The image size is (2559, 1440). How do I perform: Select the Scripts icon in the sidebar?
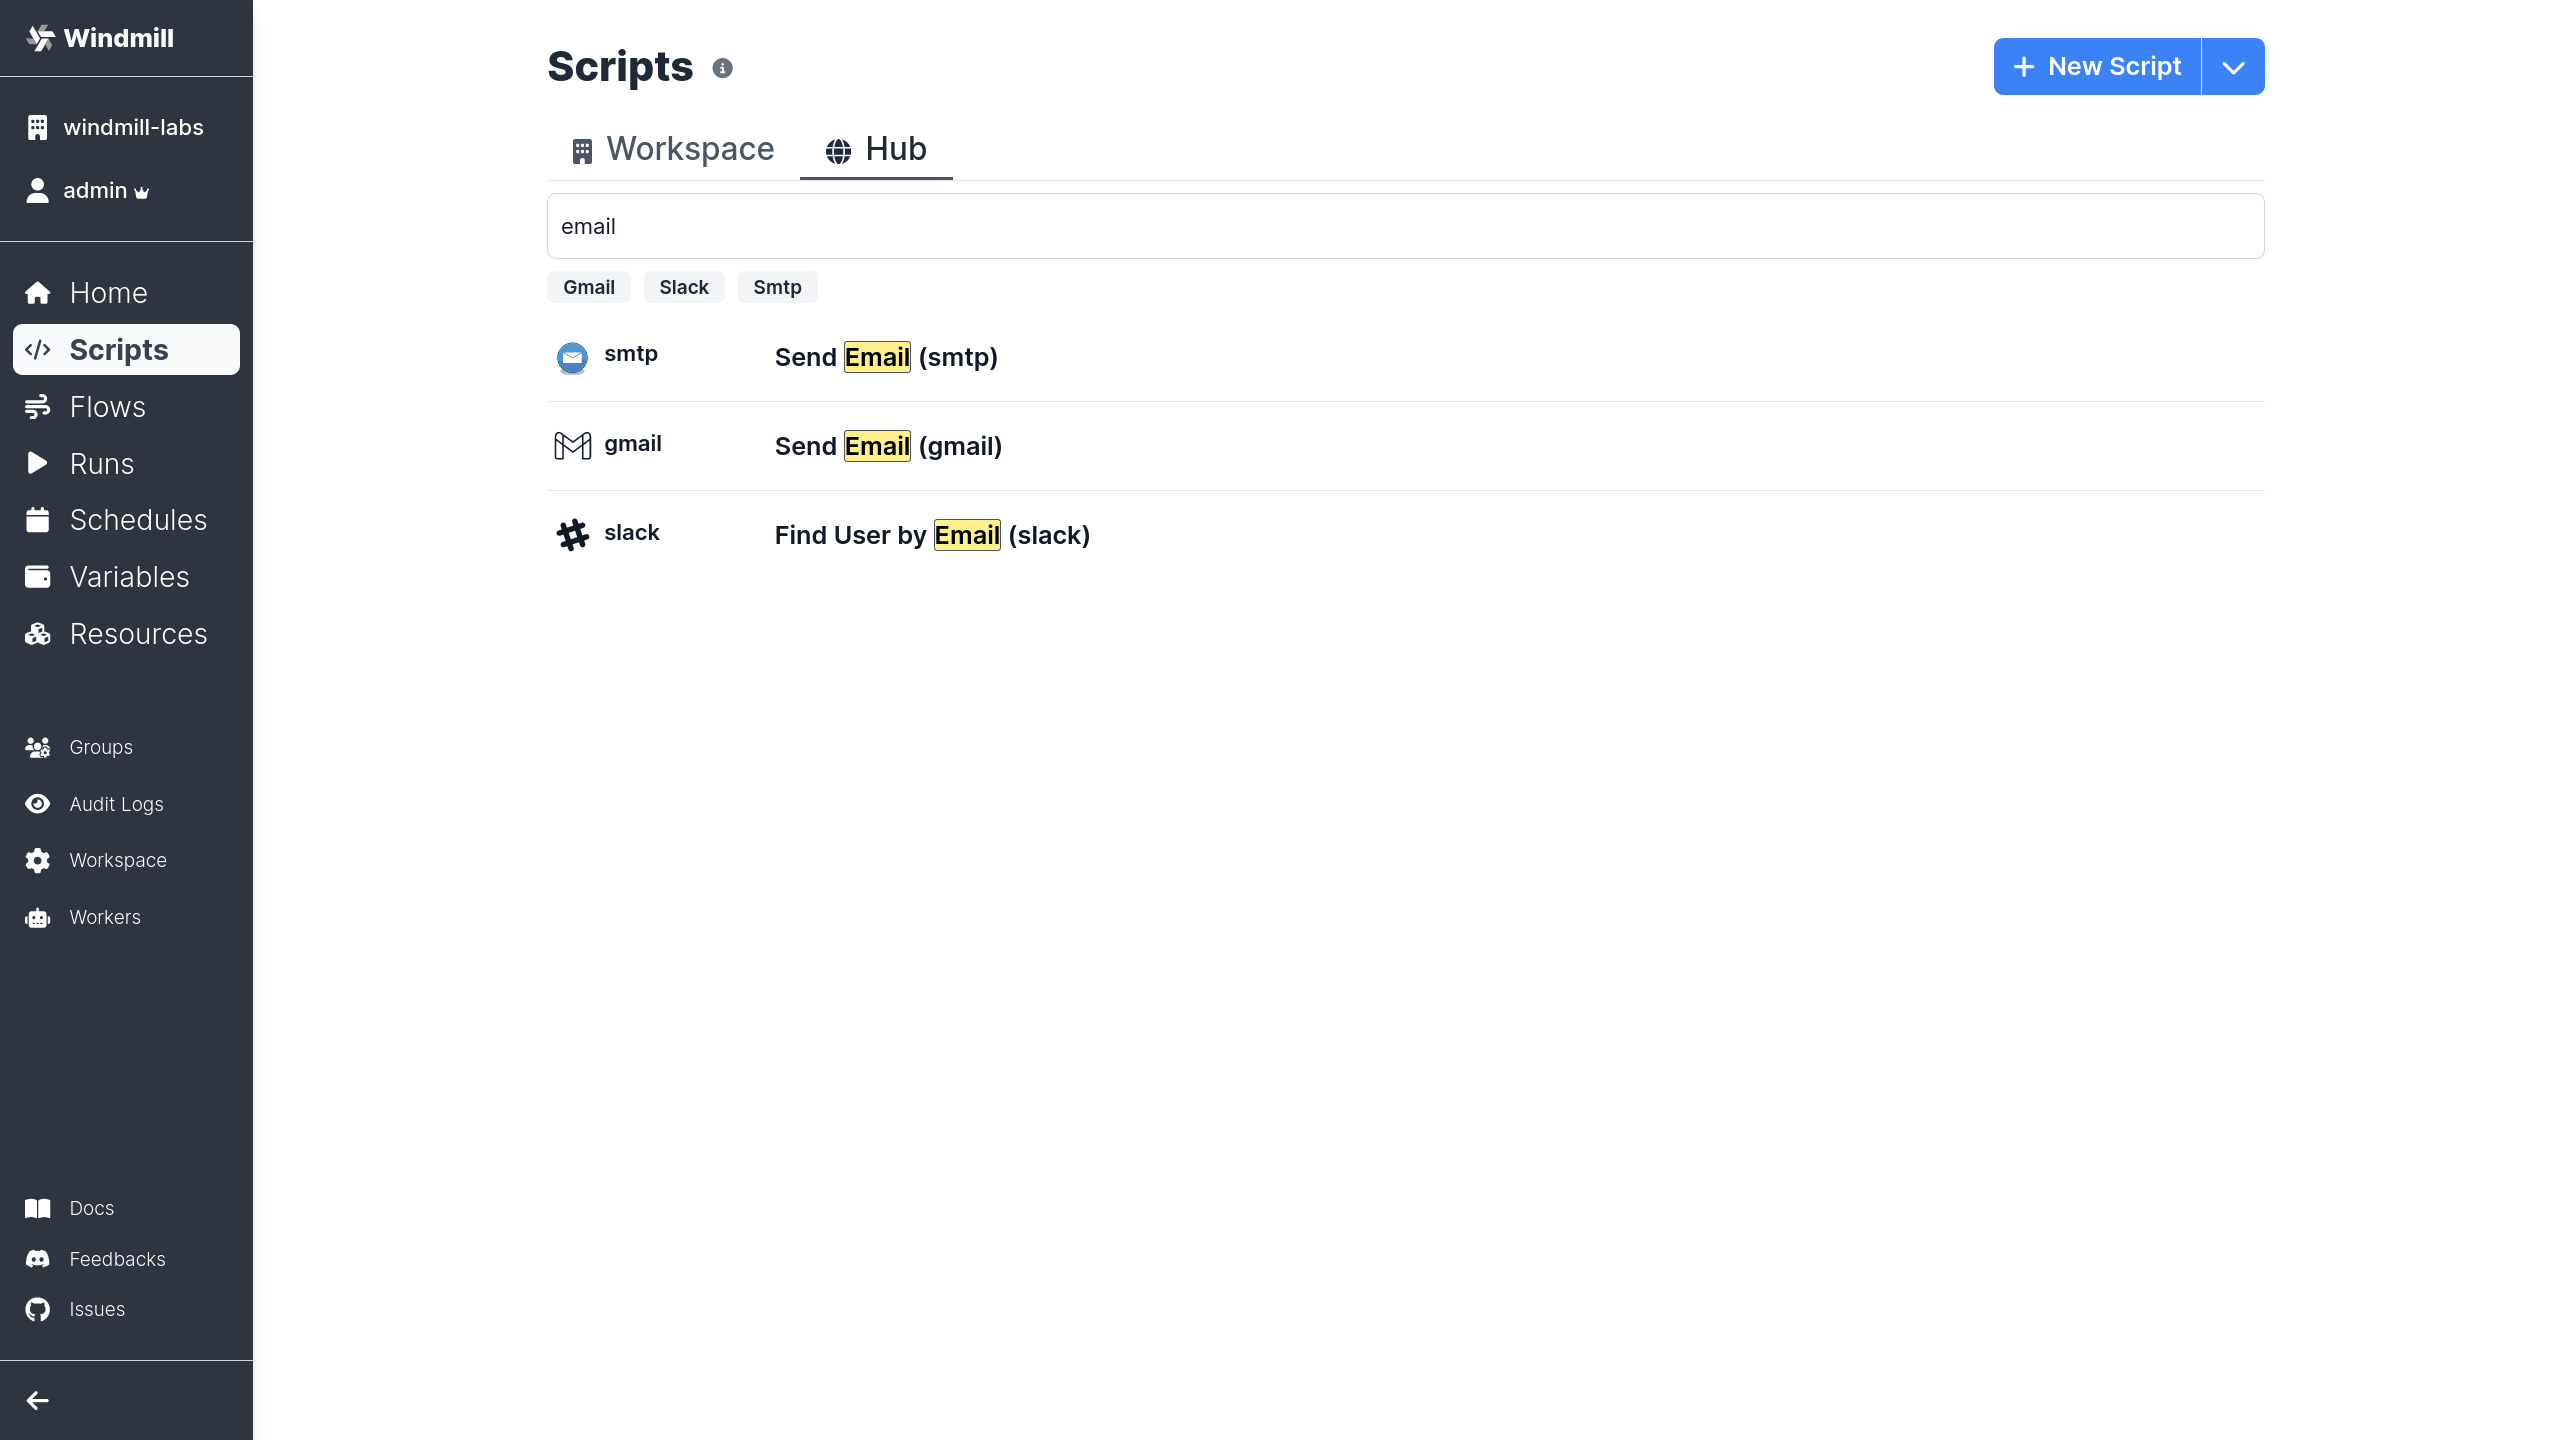point(38,349)
